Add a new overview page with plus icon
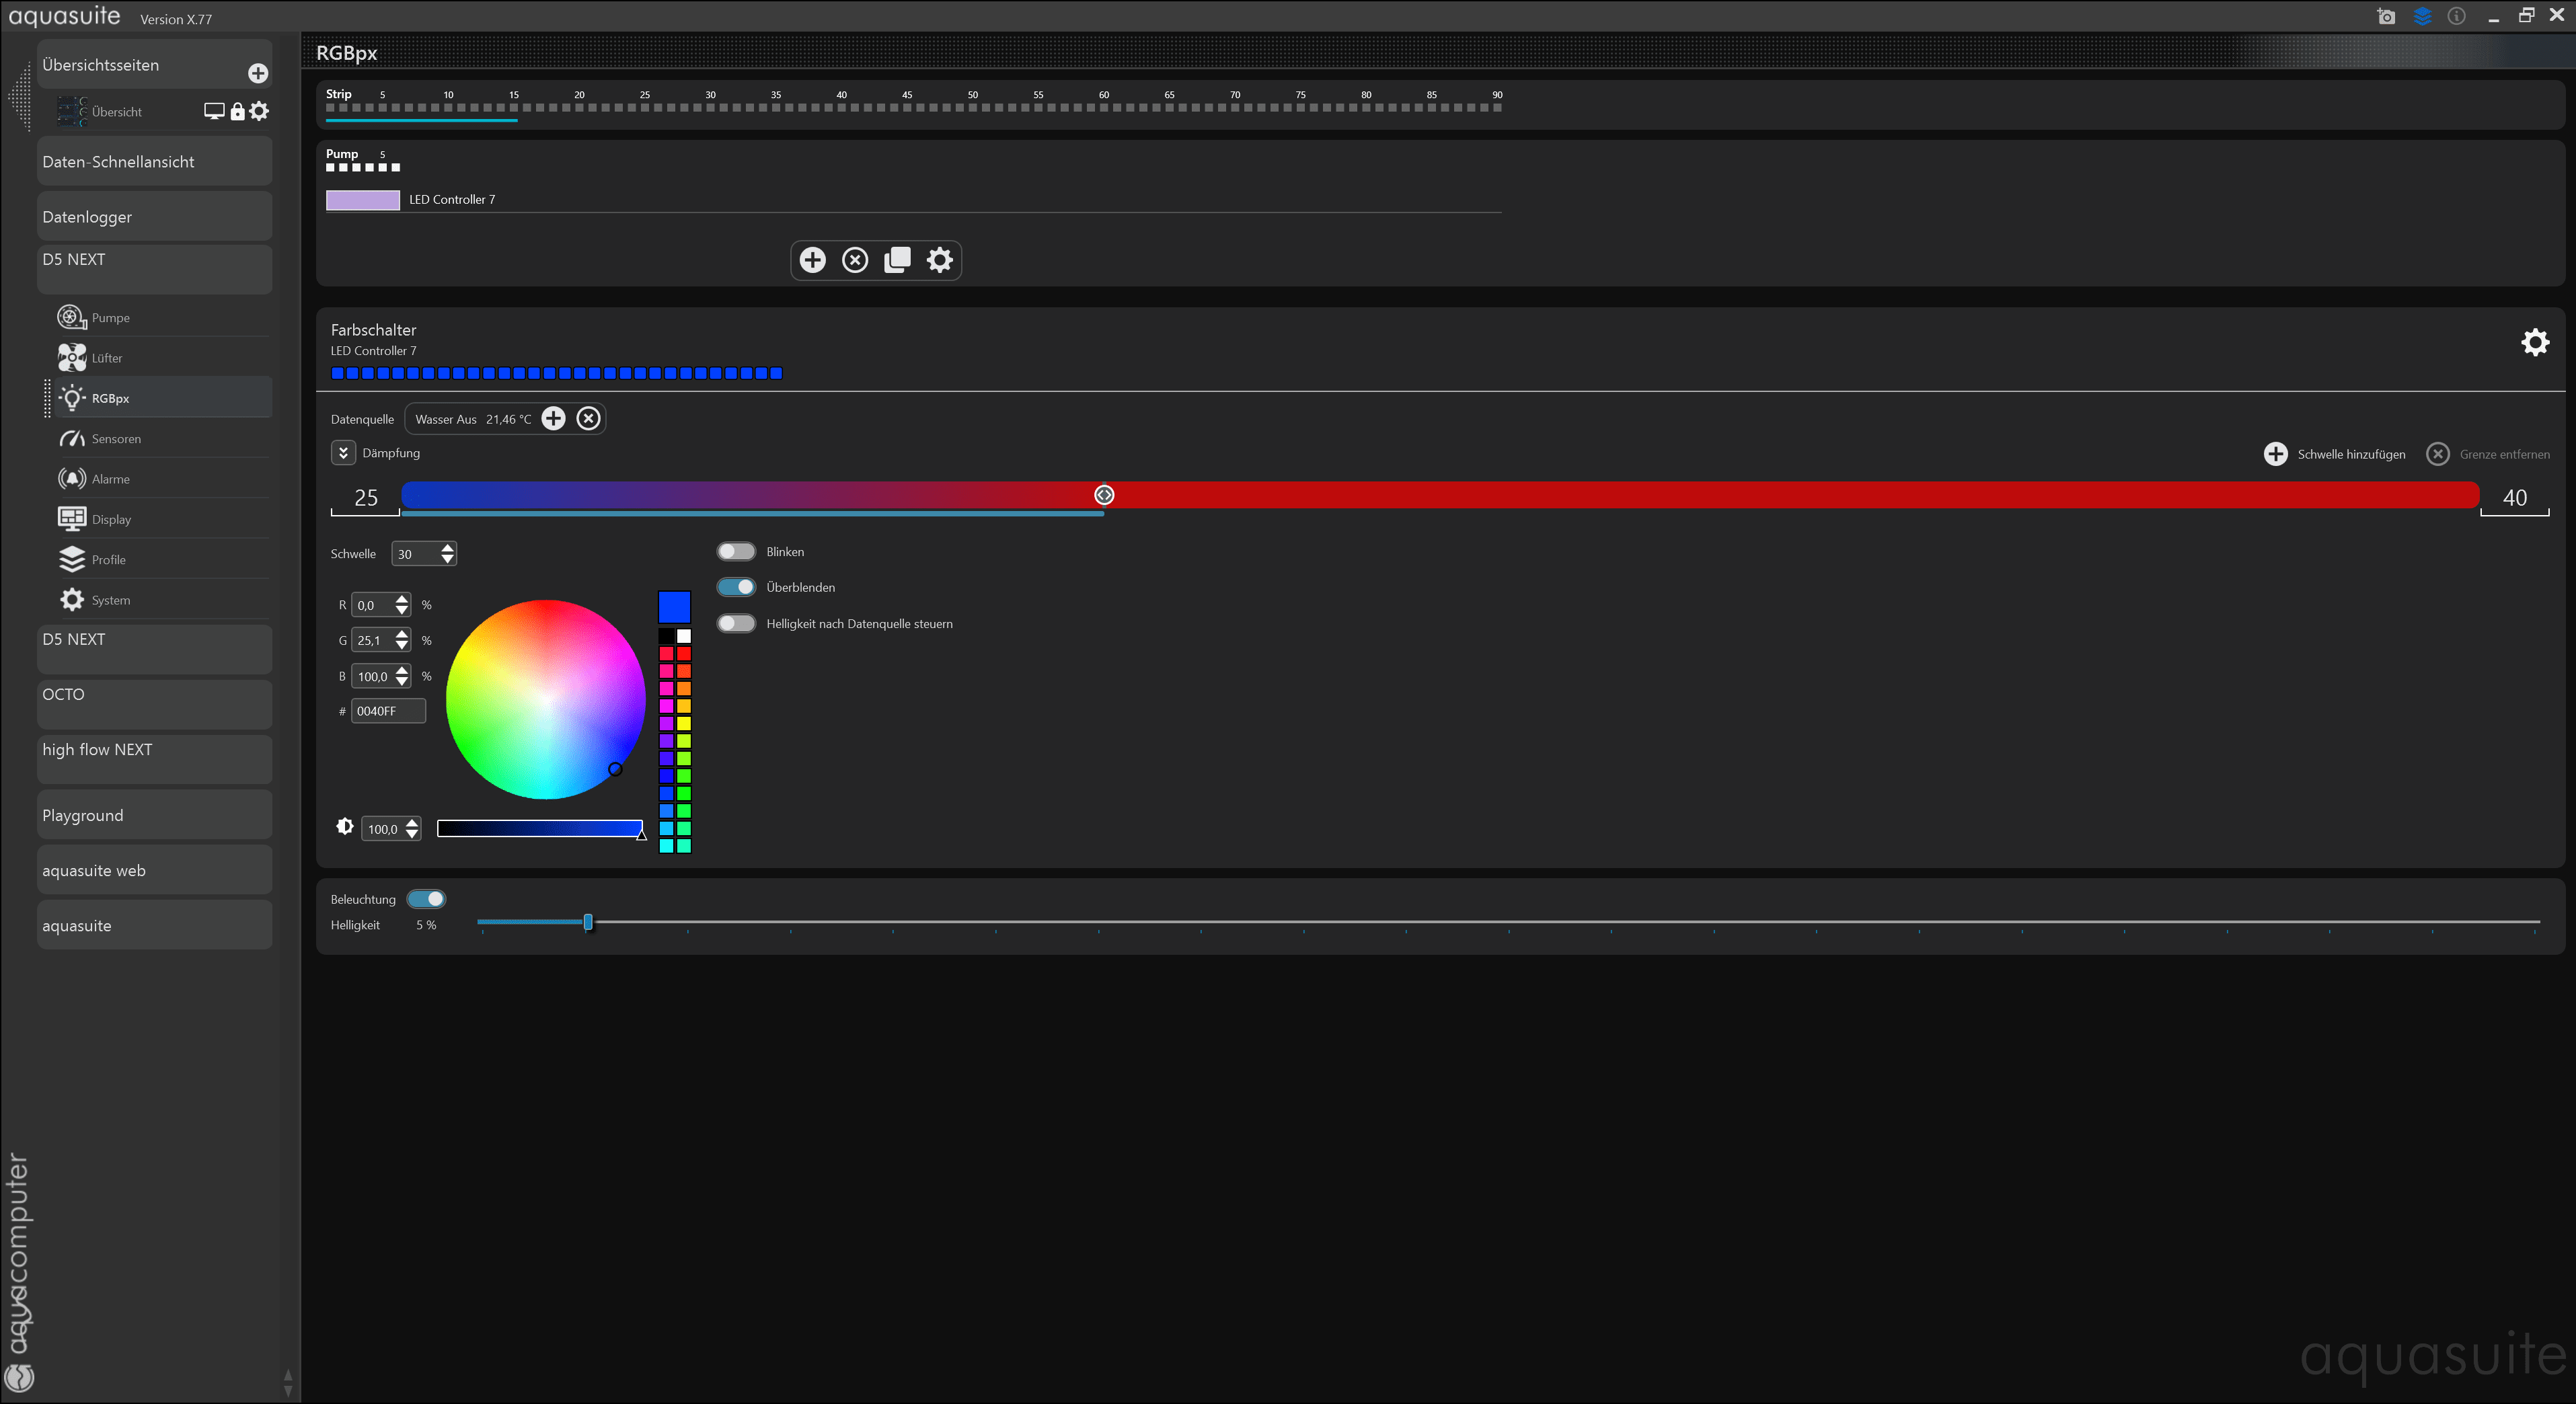The height and width of the screenshot is (1404, 2576). click(x=258, y=73)
